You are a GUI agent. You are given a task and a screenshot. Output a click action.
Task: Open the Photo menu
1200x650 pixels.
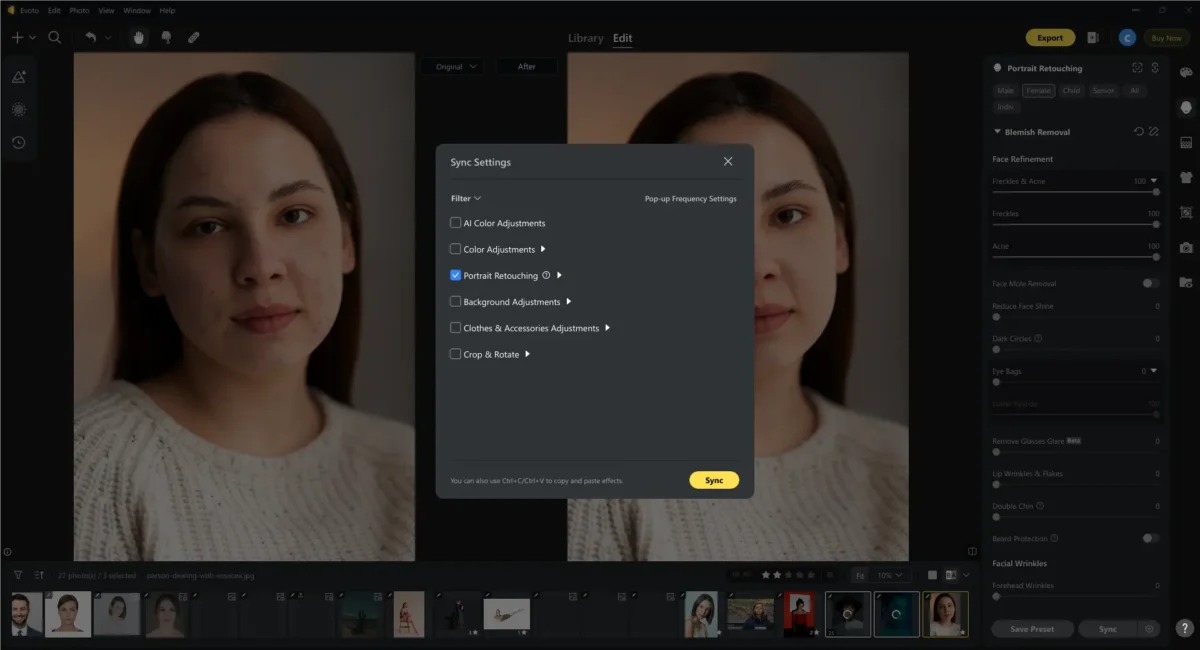(79, 10)
